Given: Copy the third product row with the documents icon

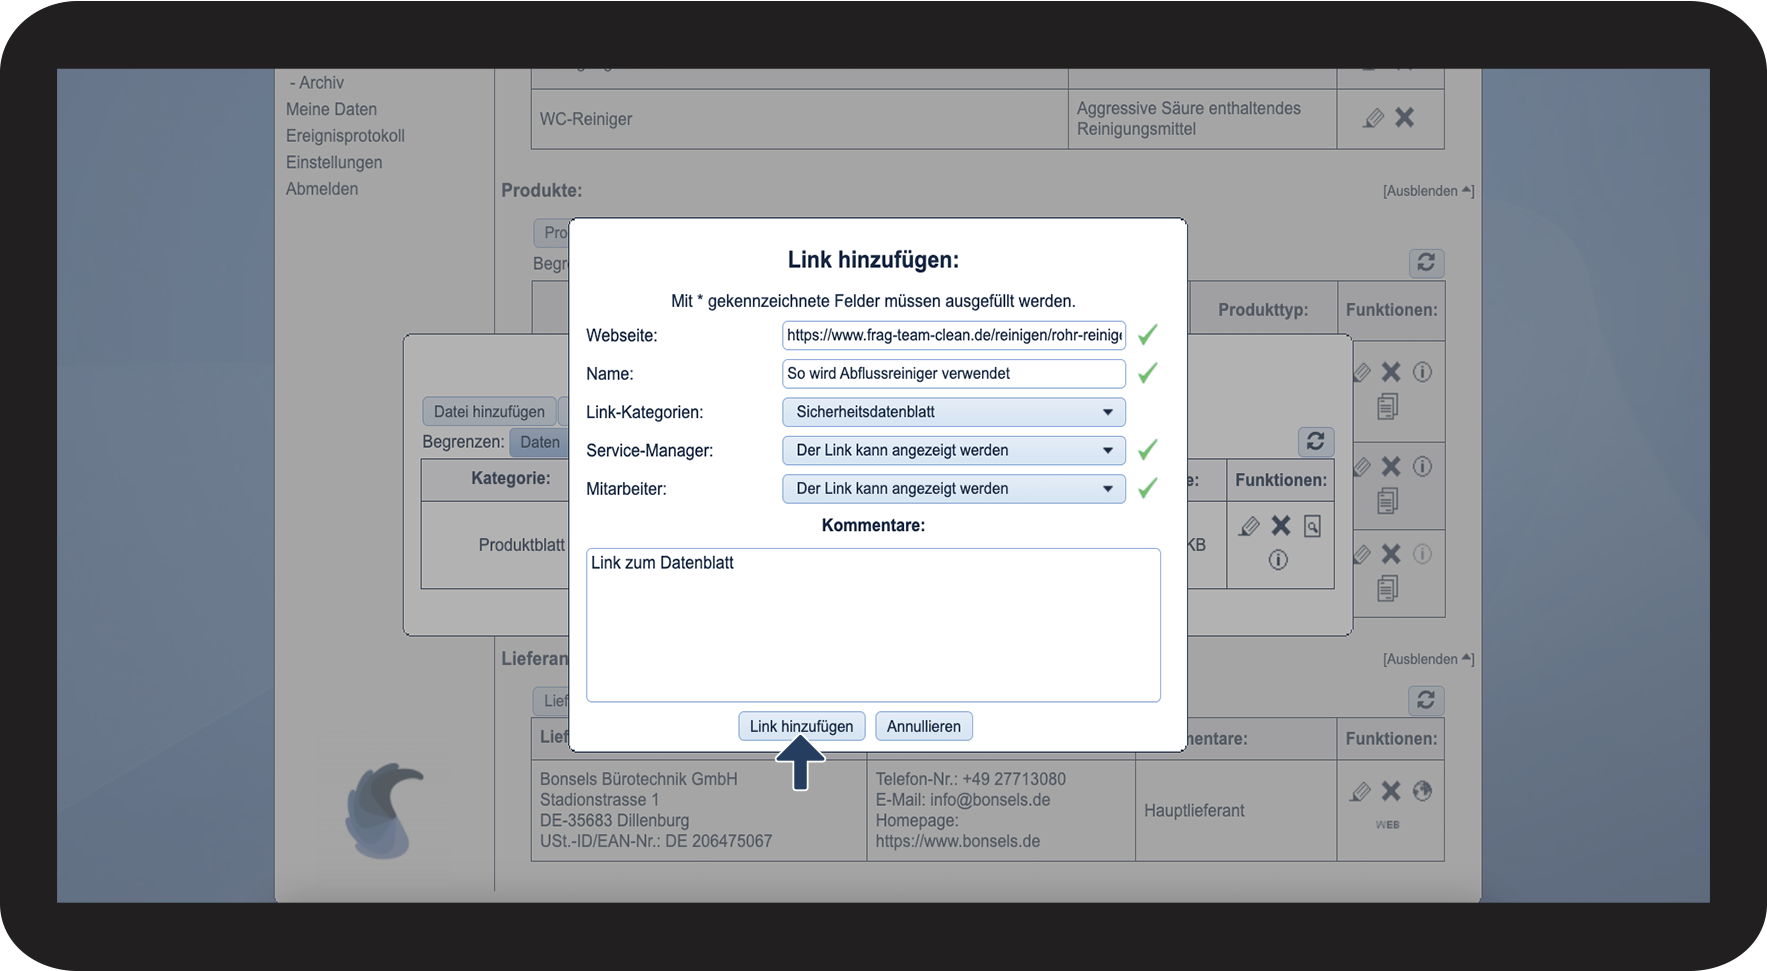Looking at the screenshot, I should pyautogui.click(x=1387, y=588).
